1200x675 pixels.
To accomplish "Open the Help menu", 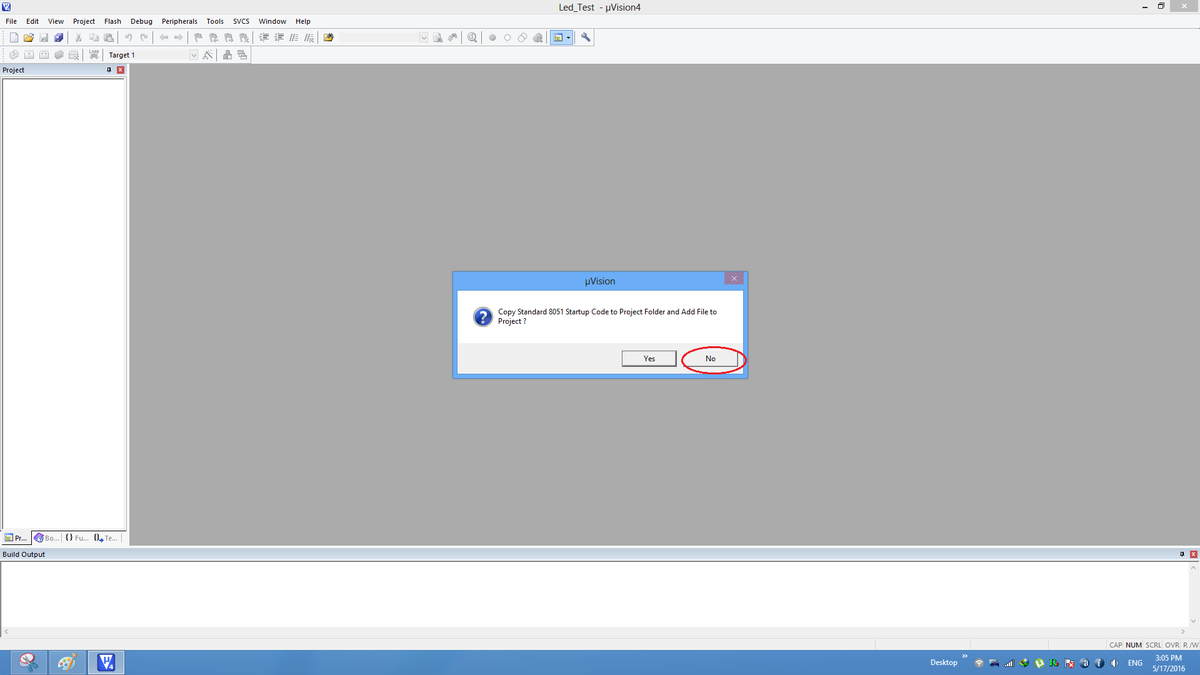I will (x=303, y=21).
